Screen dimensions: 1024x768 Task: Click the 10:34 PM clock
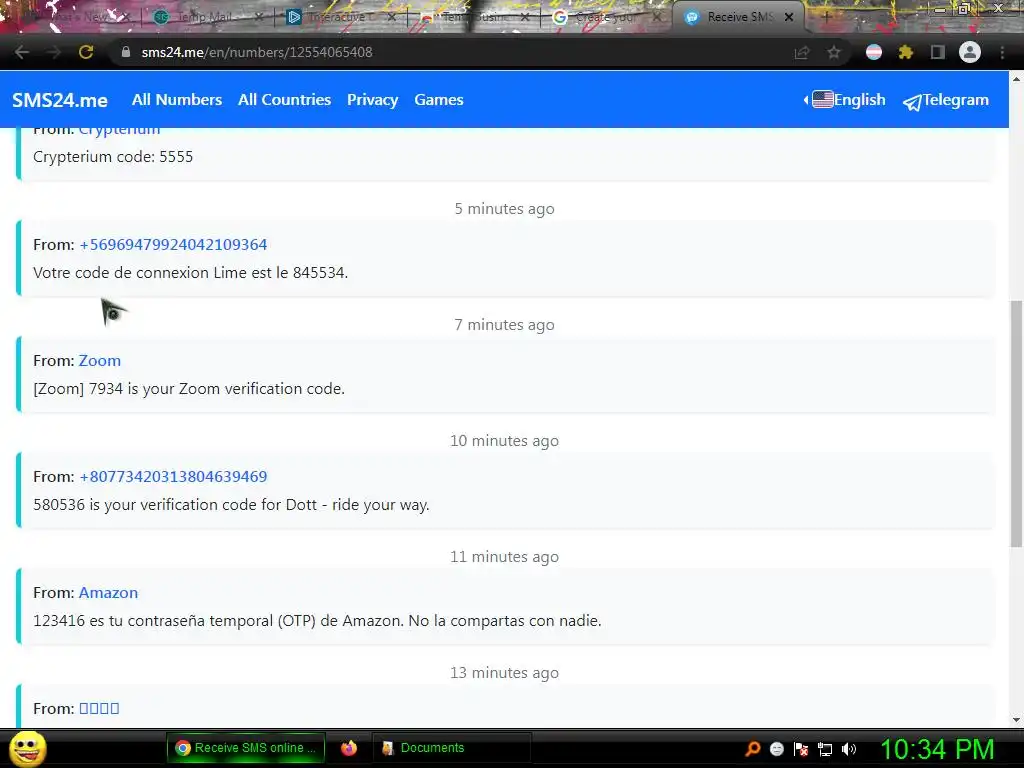(937, 749)
